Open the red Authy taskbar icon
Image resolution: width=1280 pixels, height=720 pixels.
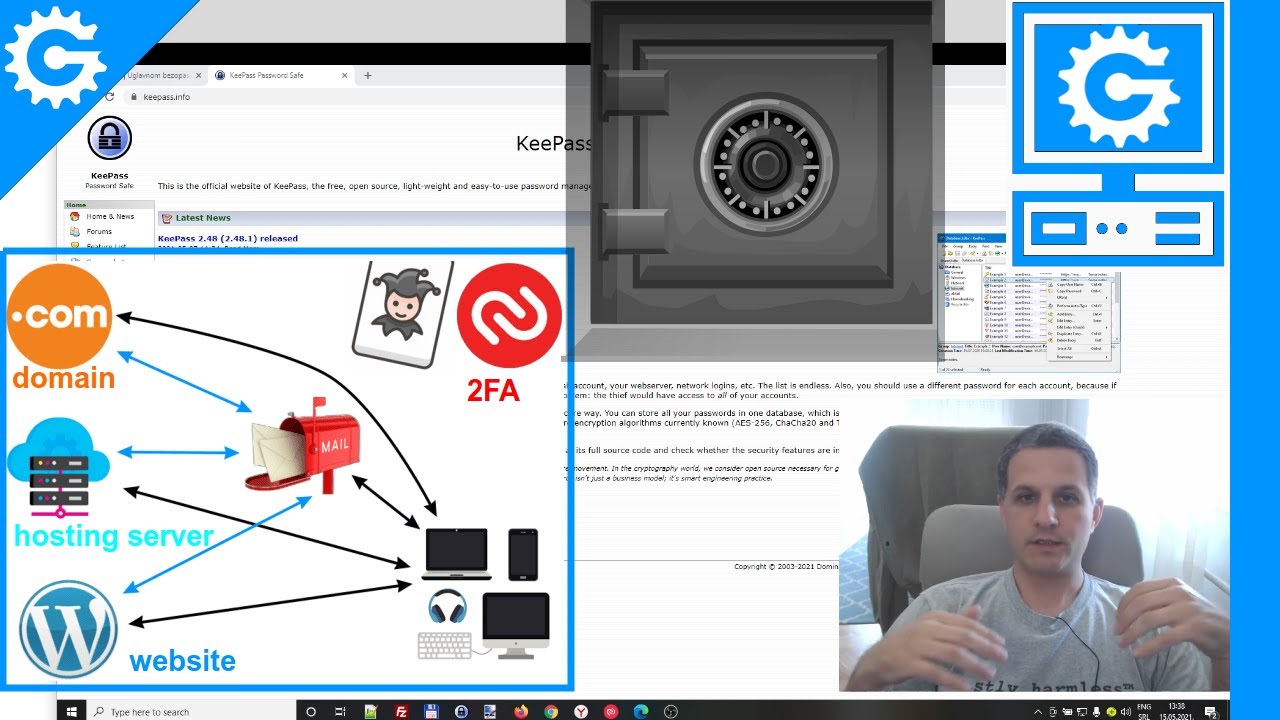tap(611, 711)
